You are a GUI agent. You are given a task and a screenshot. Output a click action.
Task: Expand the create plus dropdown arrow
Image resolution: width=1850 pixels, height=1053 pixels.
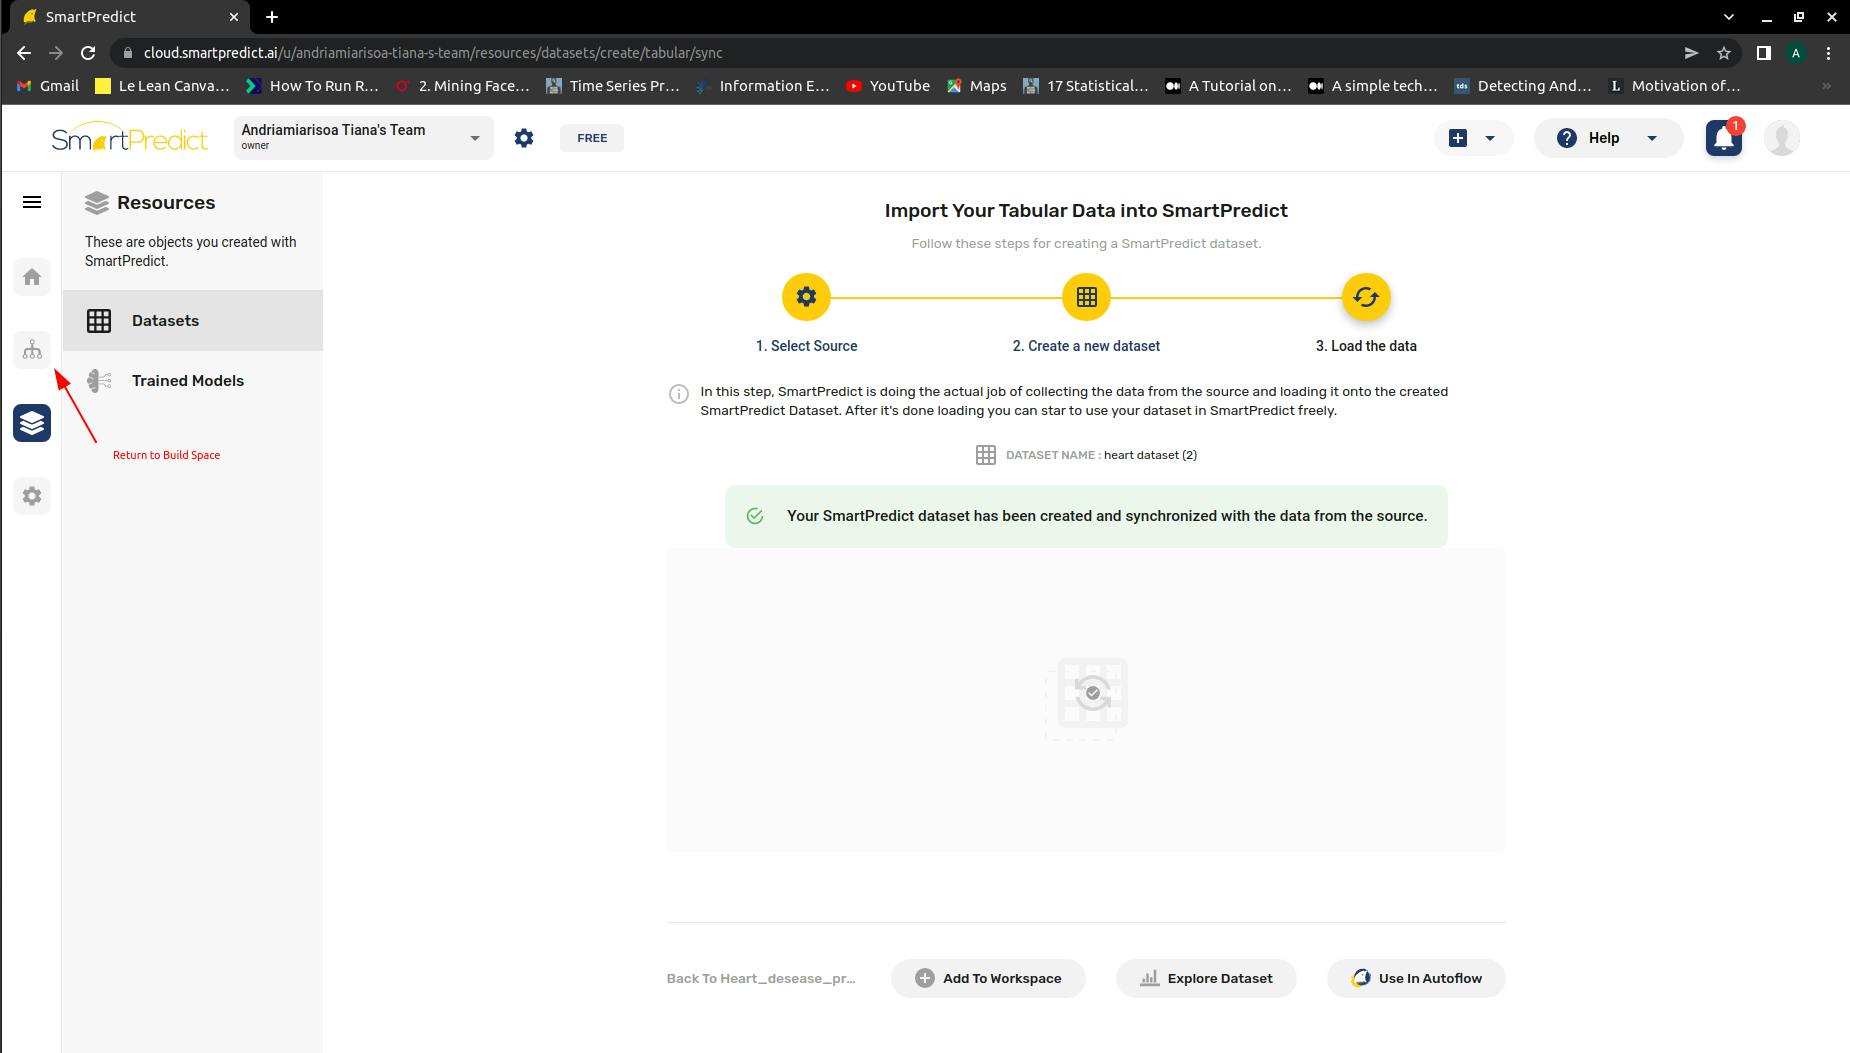(1490, 138)
